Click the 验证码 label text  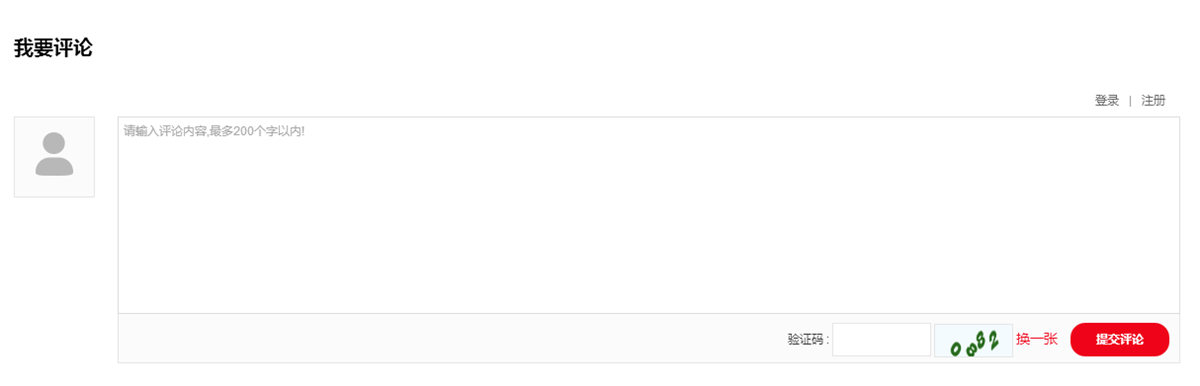808,340
